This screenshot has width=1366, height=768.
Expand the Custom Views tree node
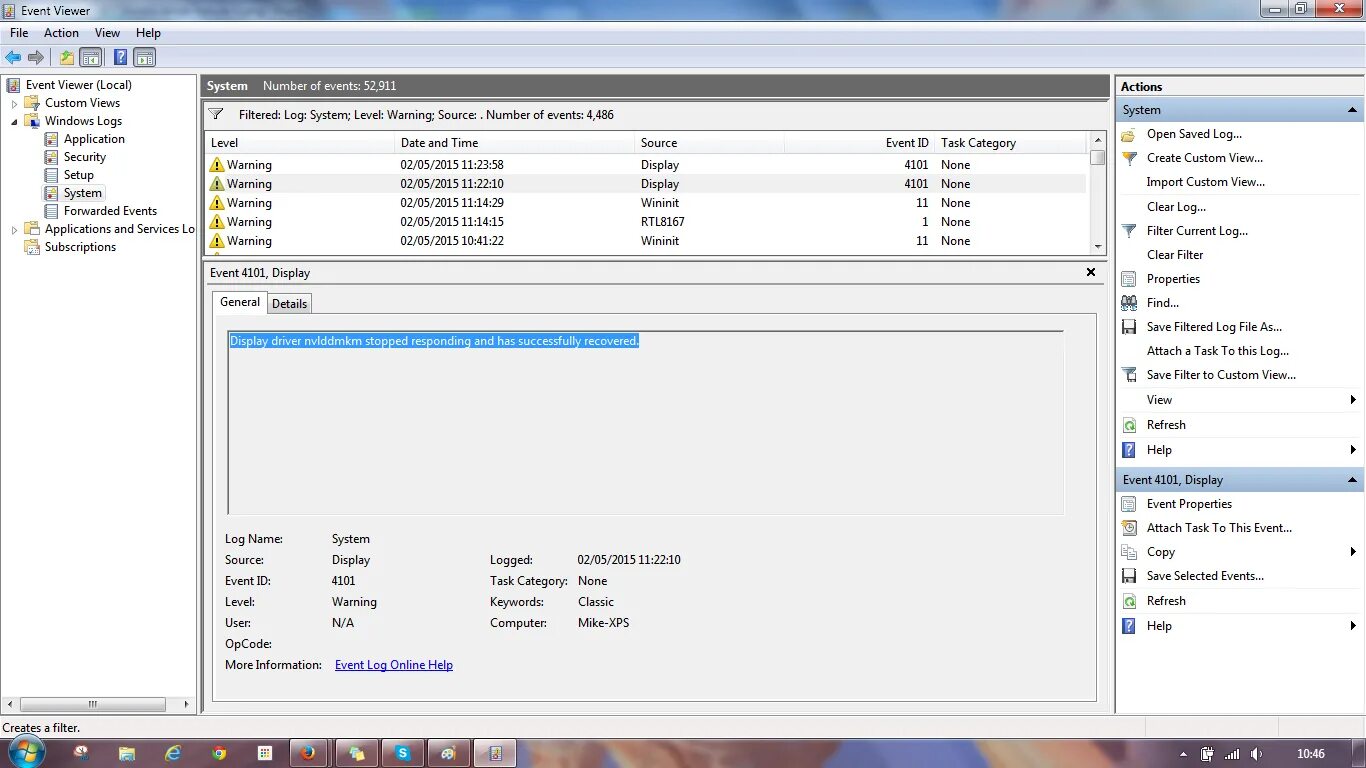coord(14,103)
